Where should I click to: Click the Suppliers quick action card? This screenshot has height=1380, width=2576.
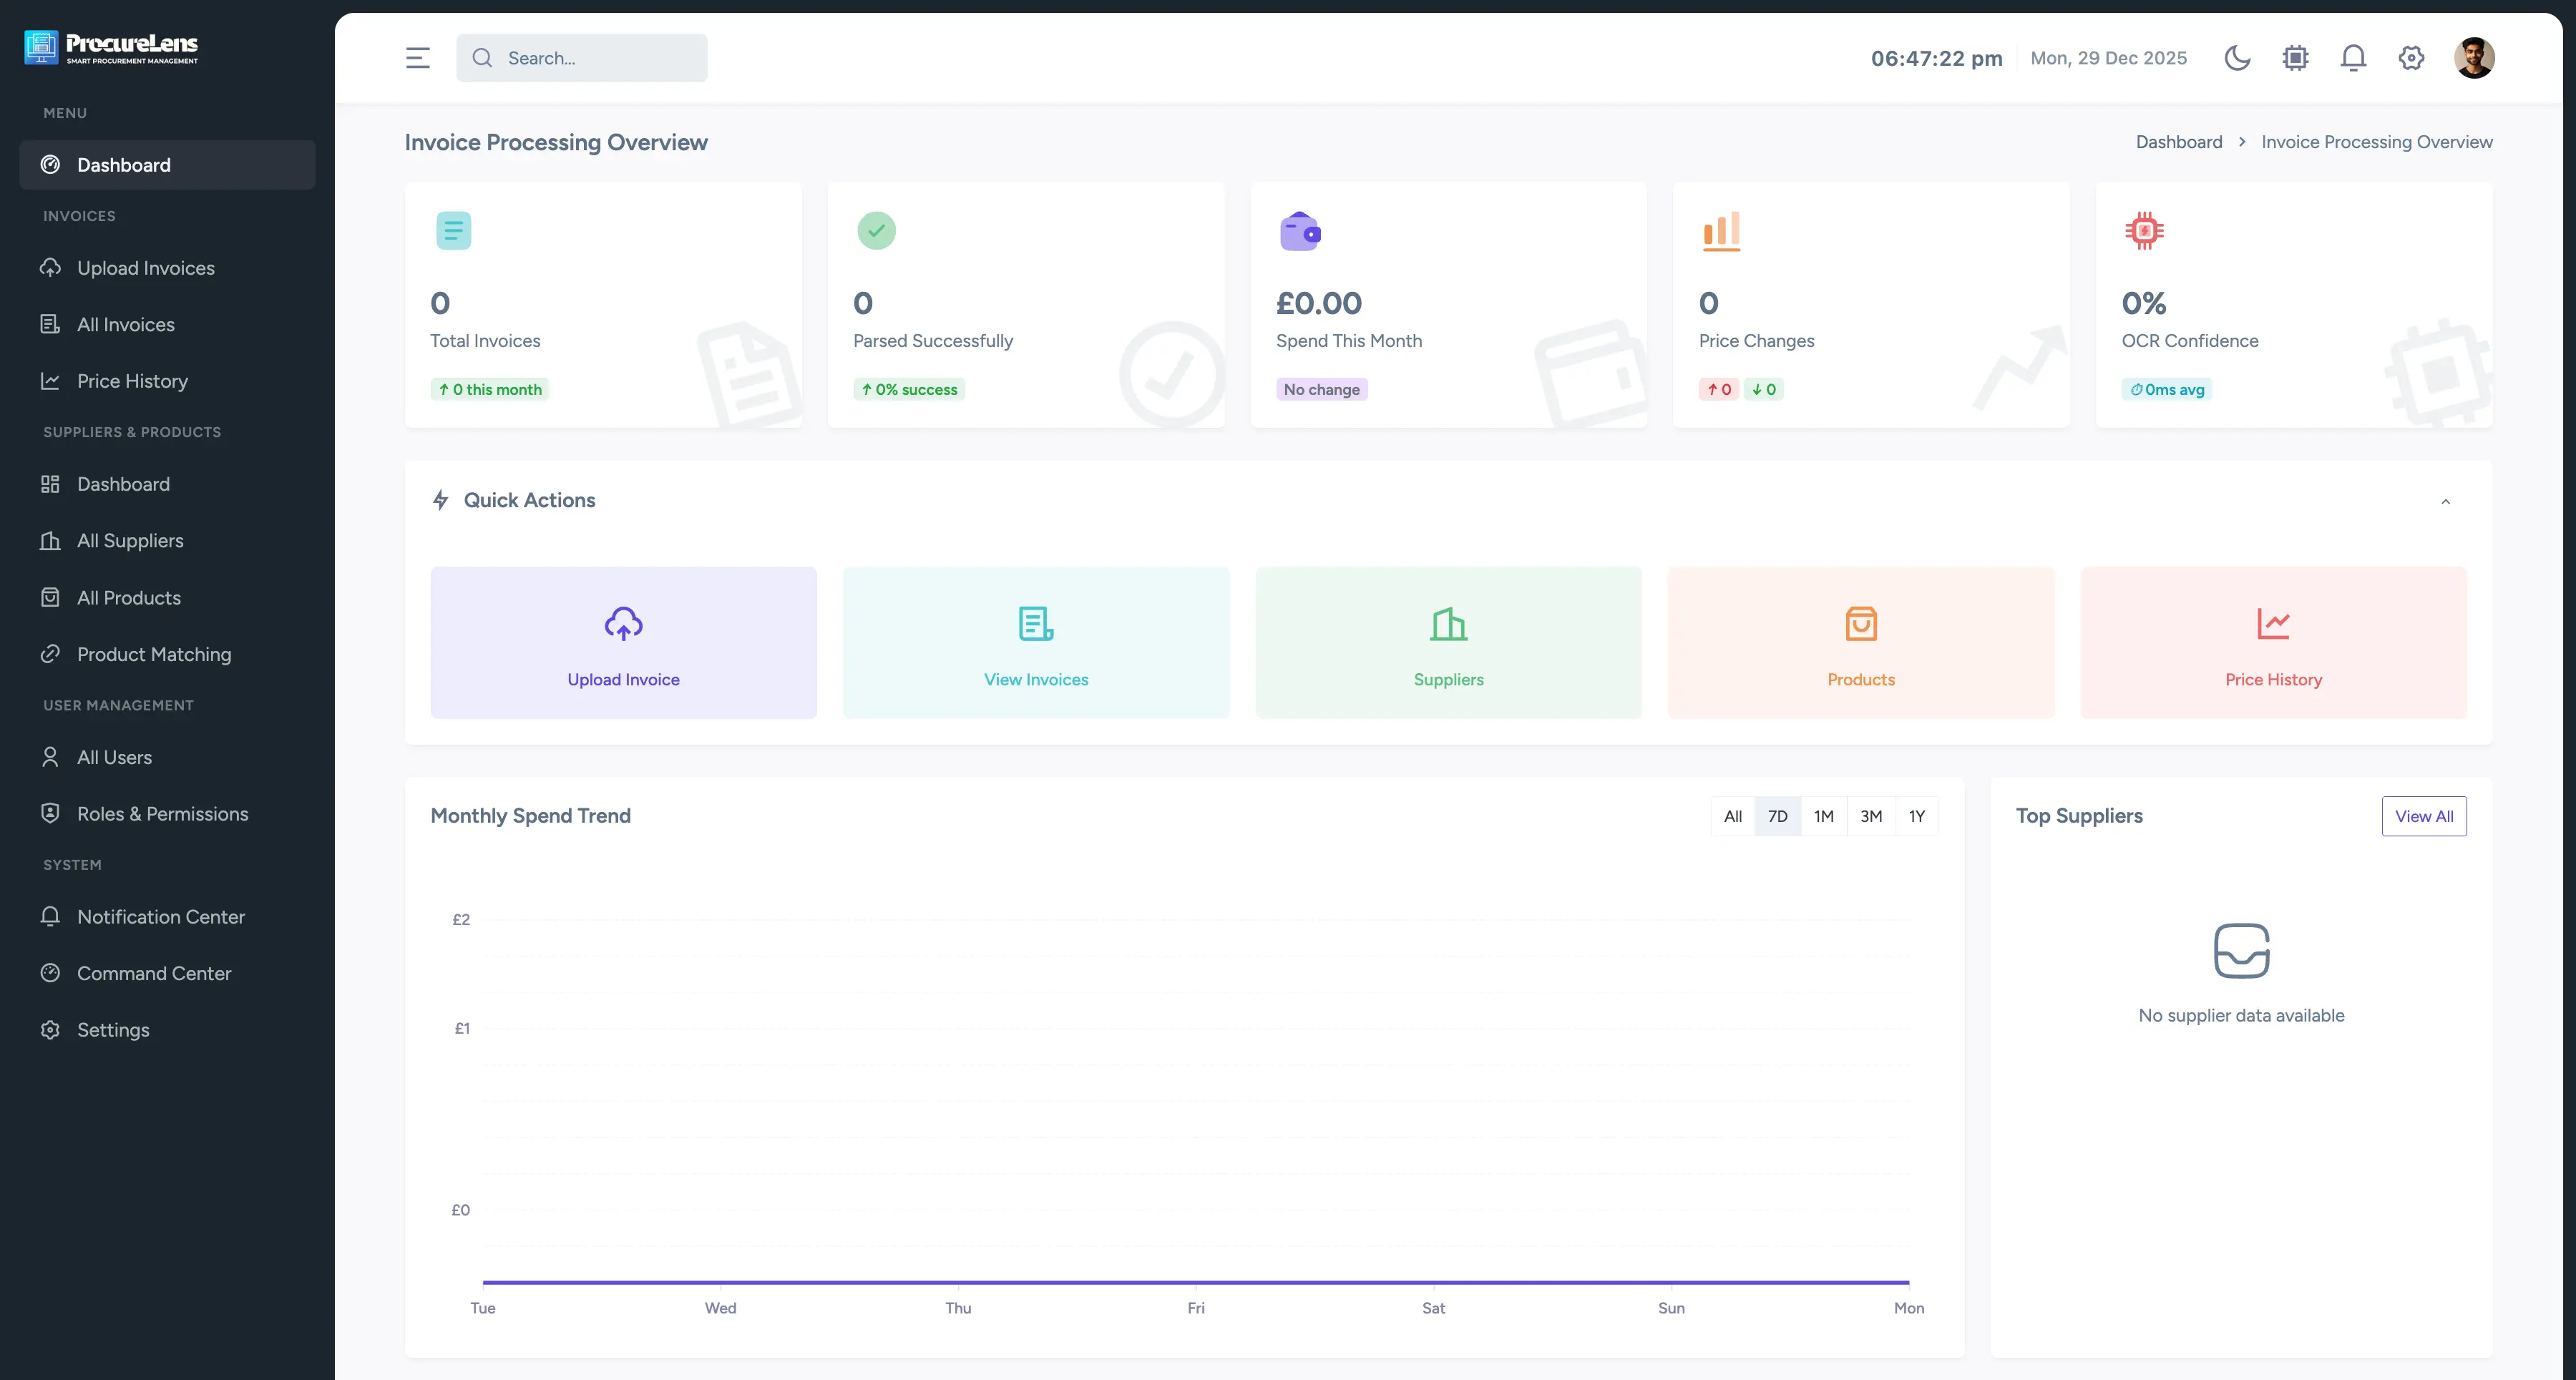tap(1449, 642)
